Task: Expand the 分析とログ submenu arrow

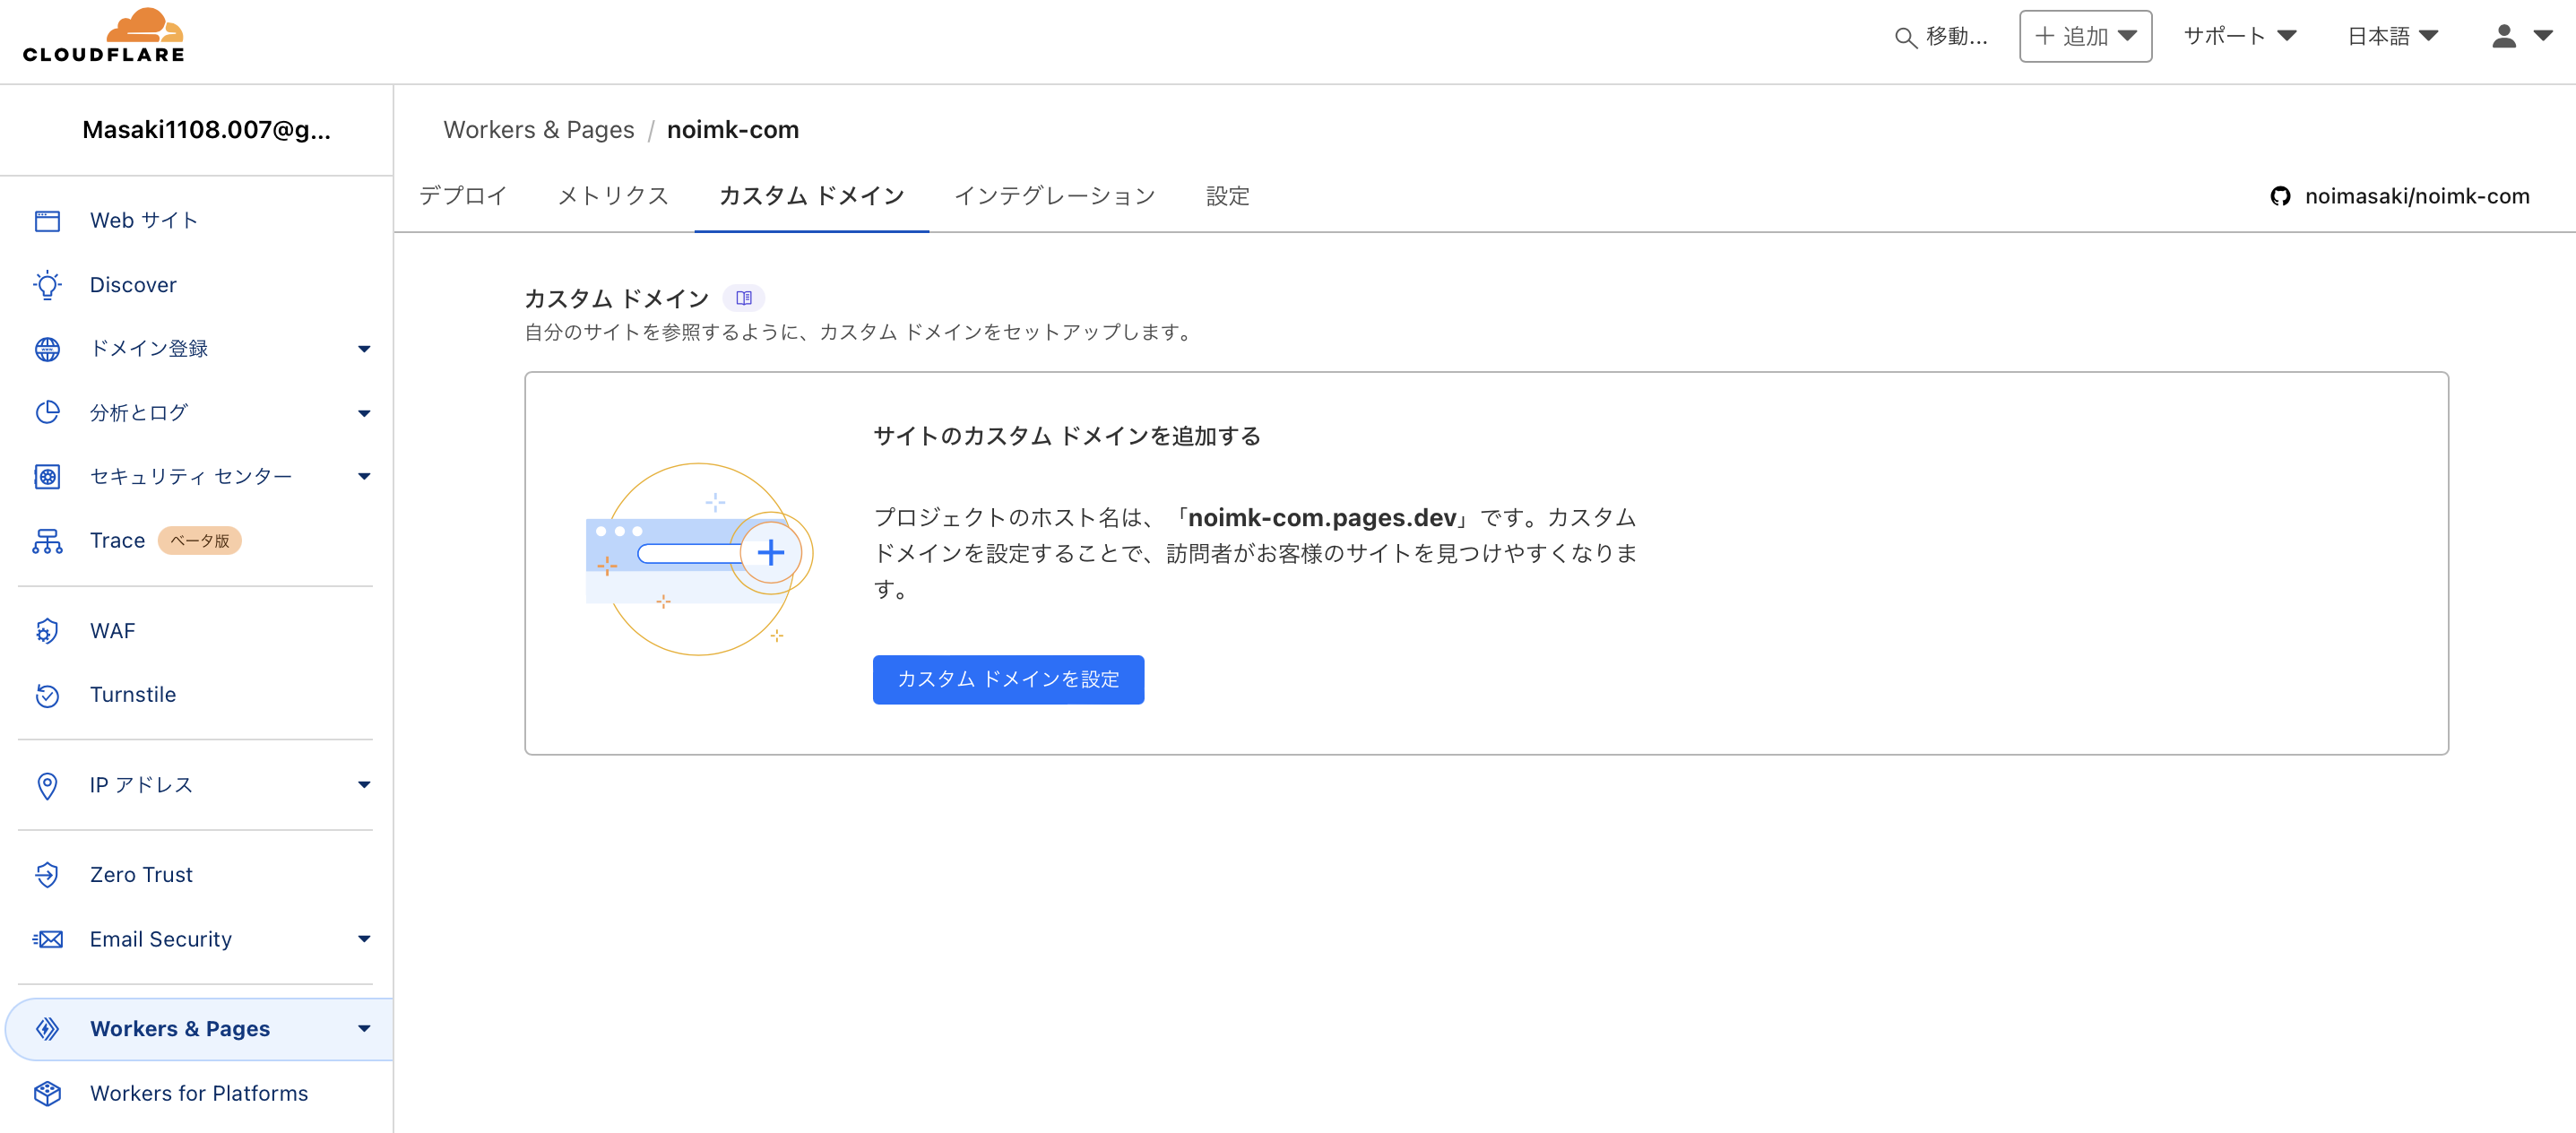Action: (x=364, y=413)
